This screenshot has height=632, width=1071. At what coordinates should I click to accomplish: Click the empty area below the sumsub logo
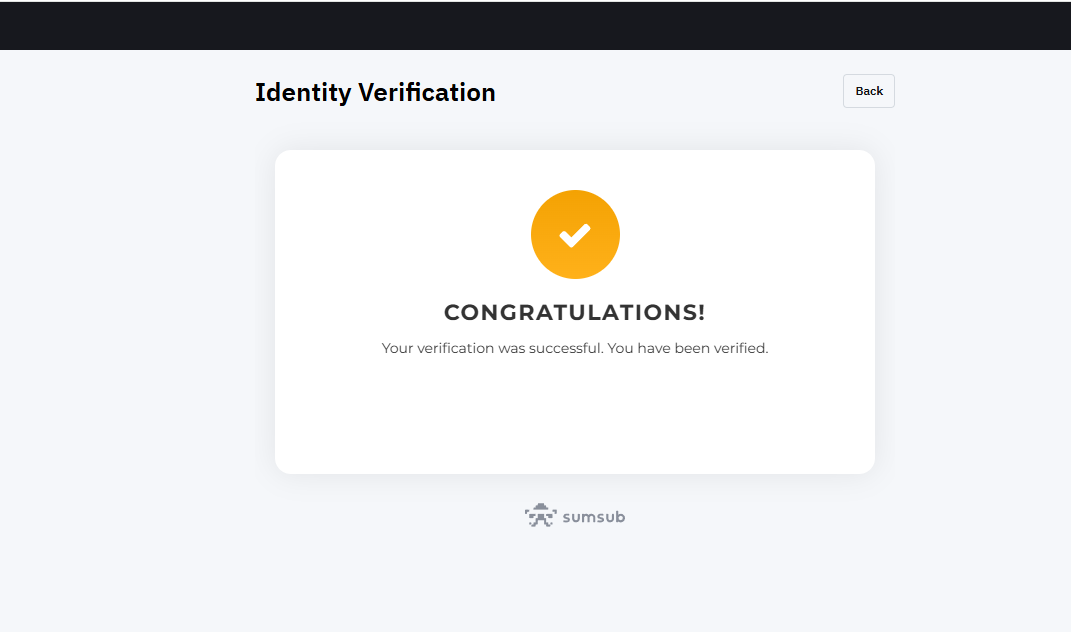[575, 581]
